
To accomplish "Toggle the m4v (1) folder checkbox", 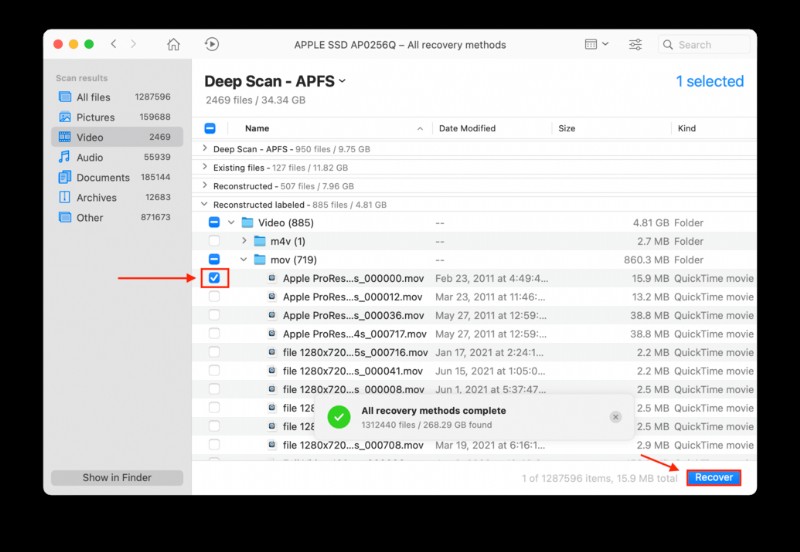I will pyautogui.click(x=214, y=241).
